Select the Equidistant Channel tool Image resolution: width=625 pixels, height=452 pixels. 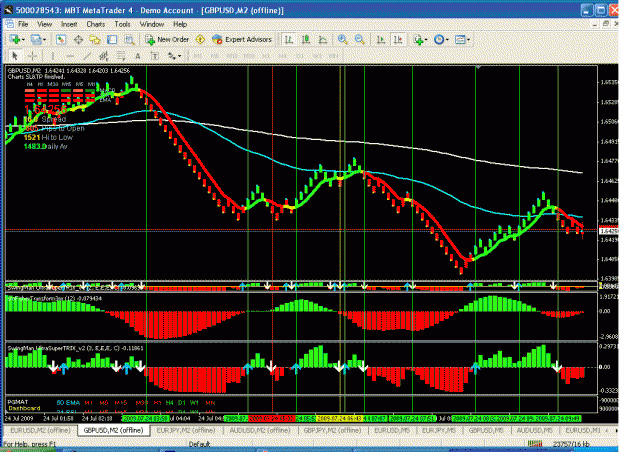104,56
